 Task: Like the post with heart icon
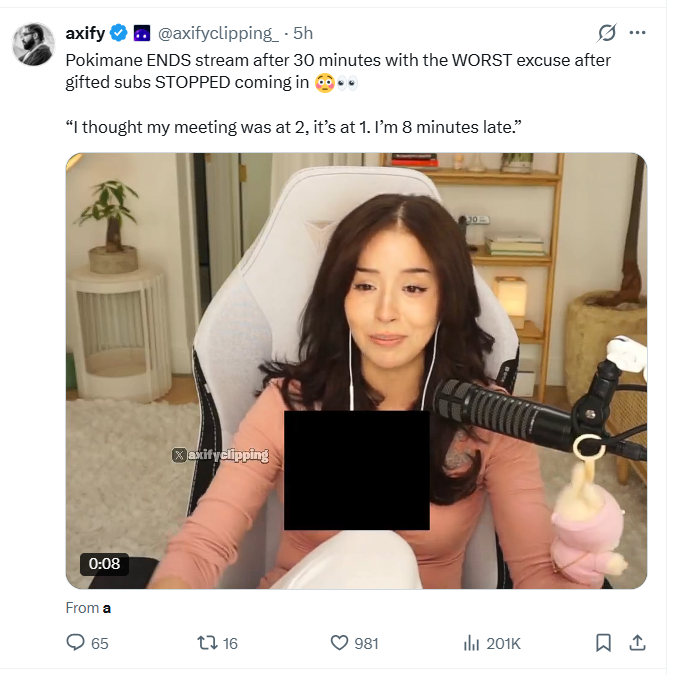click(339, 643)
